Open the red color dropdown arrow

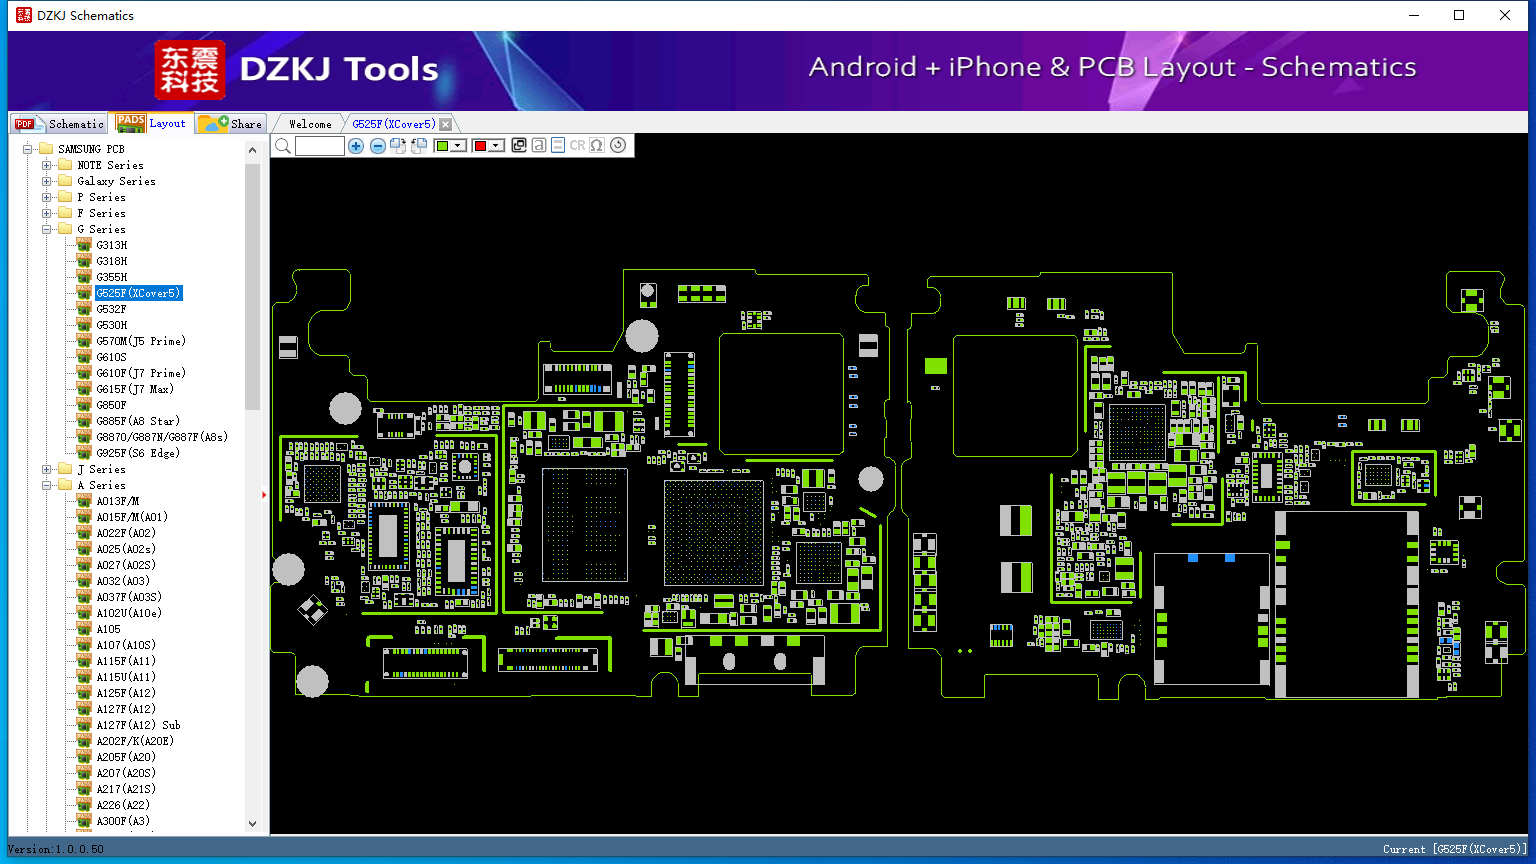coord(495,146)
